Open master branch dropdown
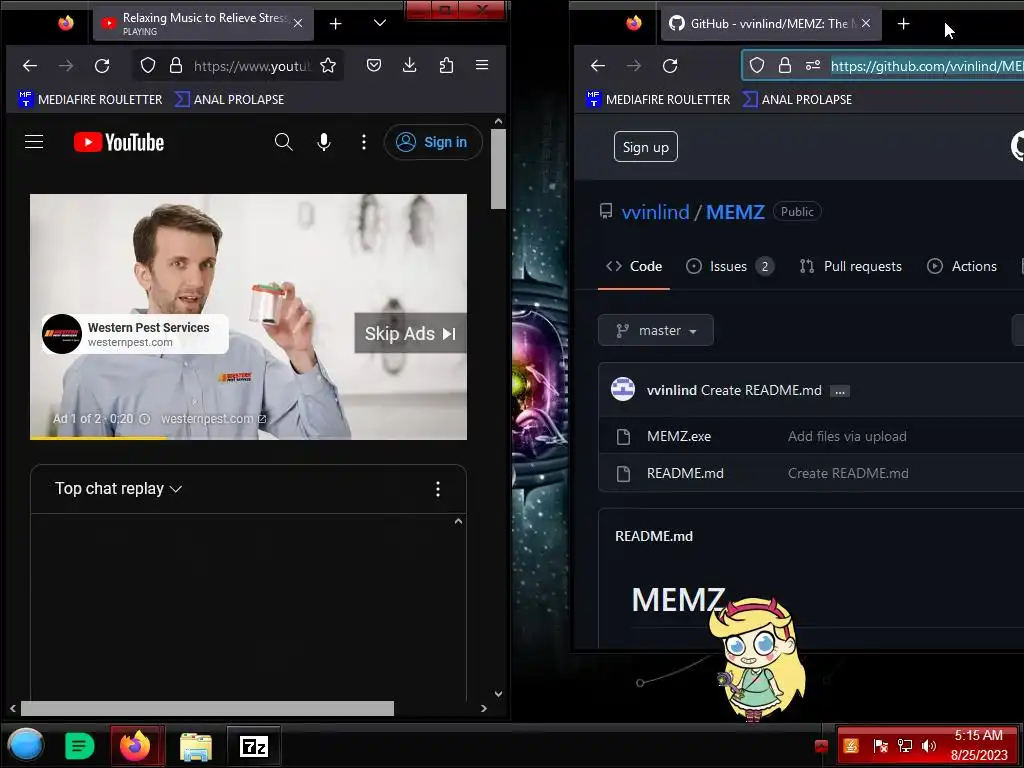Image resolution: width=1024 pixels, height=768 pixels. point(656,330)
